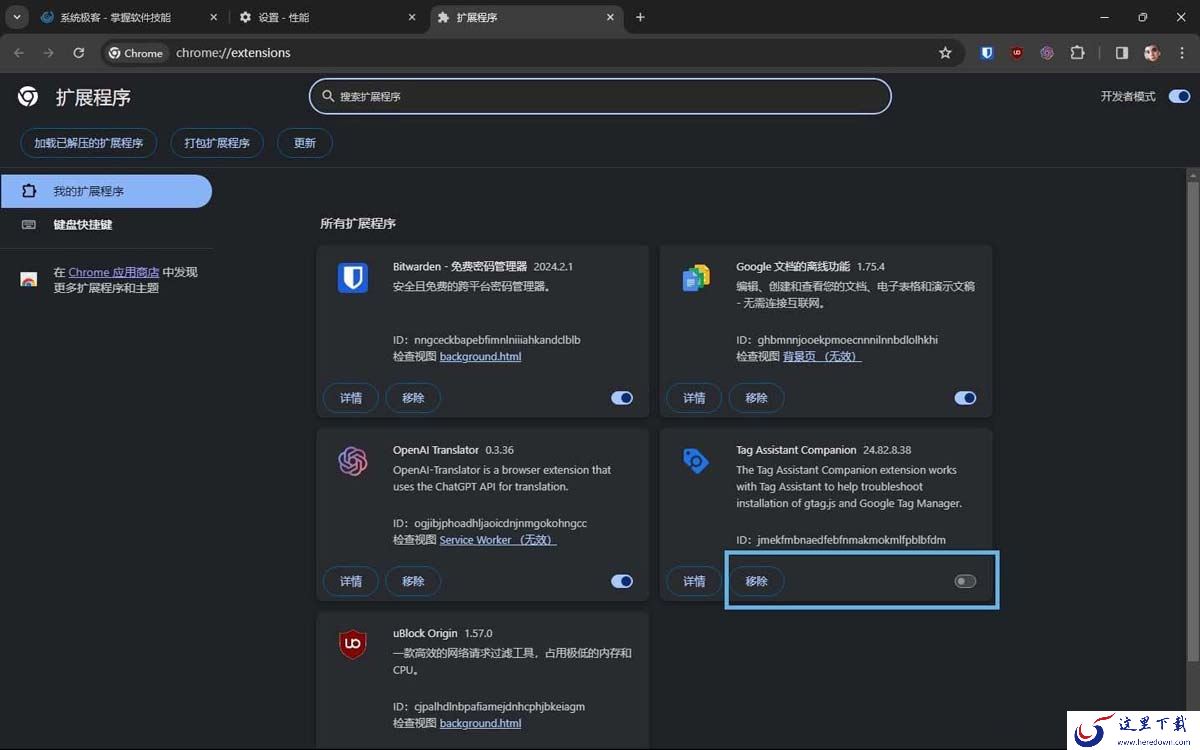
Task: Click the Bitwarden shield icon in card
Action: pyautogui.click(x=352, y=278)
